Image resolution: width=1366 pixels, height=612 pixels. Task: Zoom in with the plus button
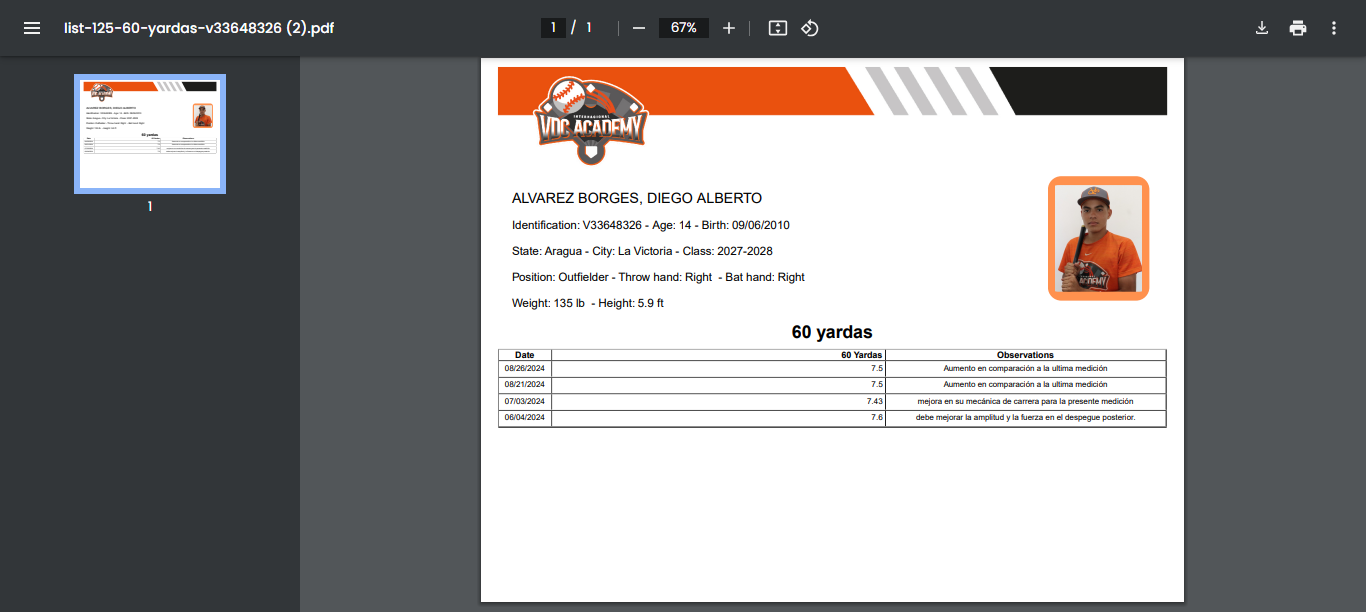tap(729, 28)
